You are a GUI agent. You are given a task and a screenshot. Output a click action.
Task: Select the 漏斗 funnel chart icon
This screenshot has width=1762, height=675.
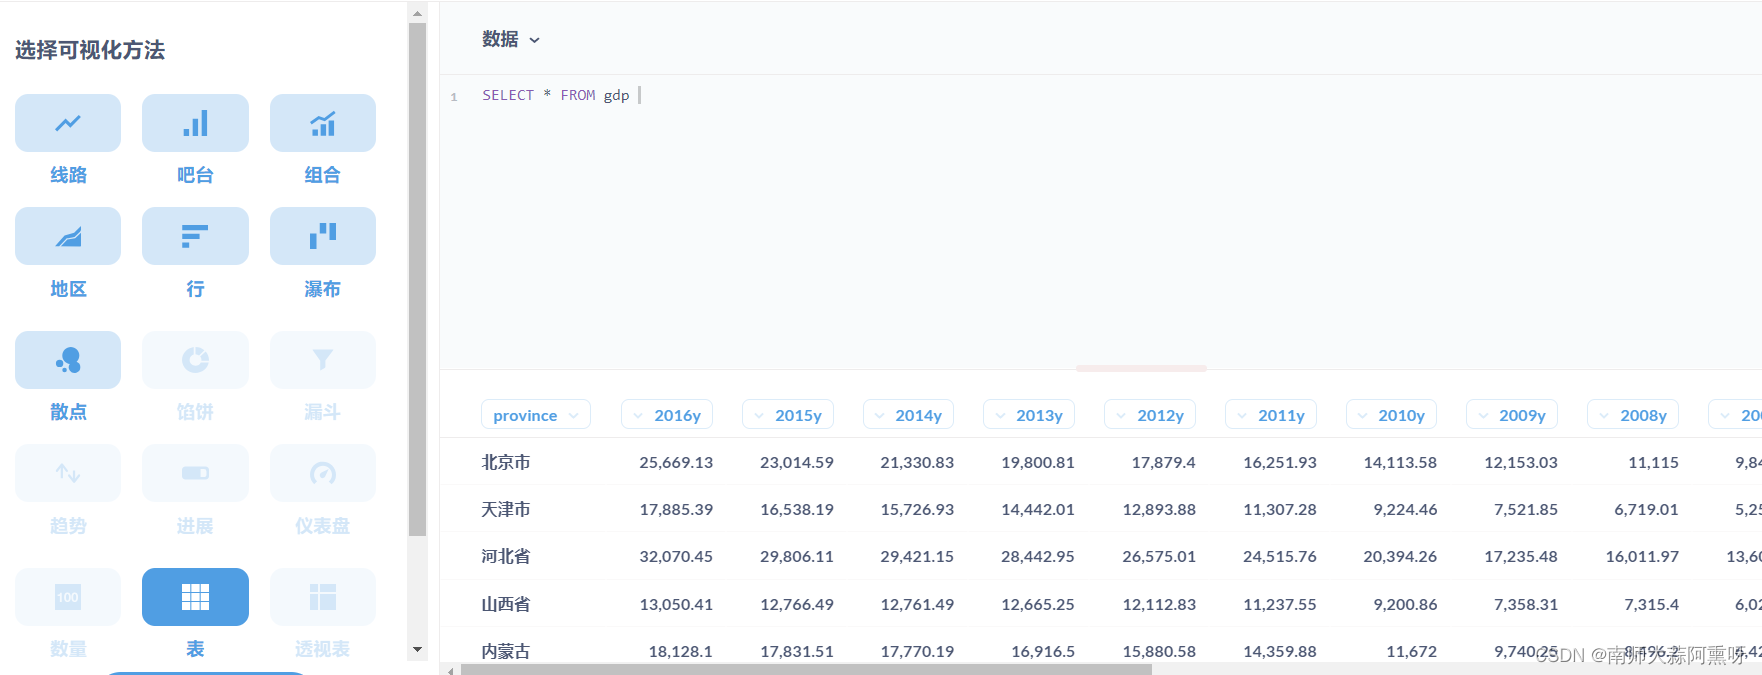point(323,360)
